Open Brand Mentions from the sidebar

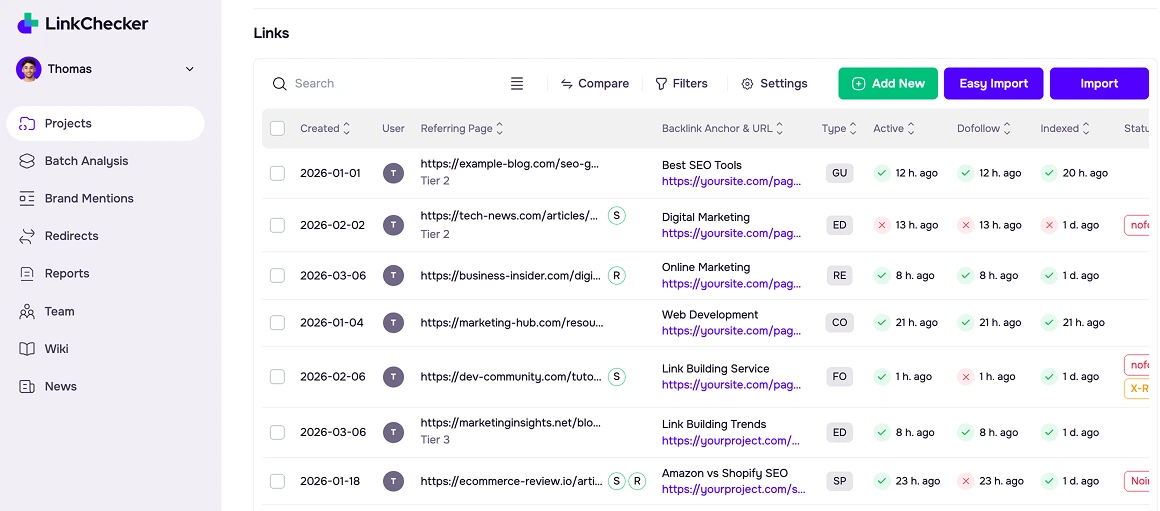coord(88,198)
